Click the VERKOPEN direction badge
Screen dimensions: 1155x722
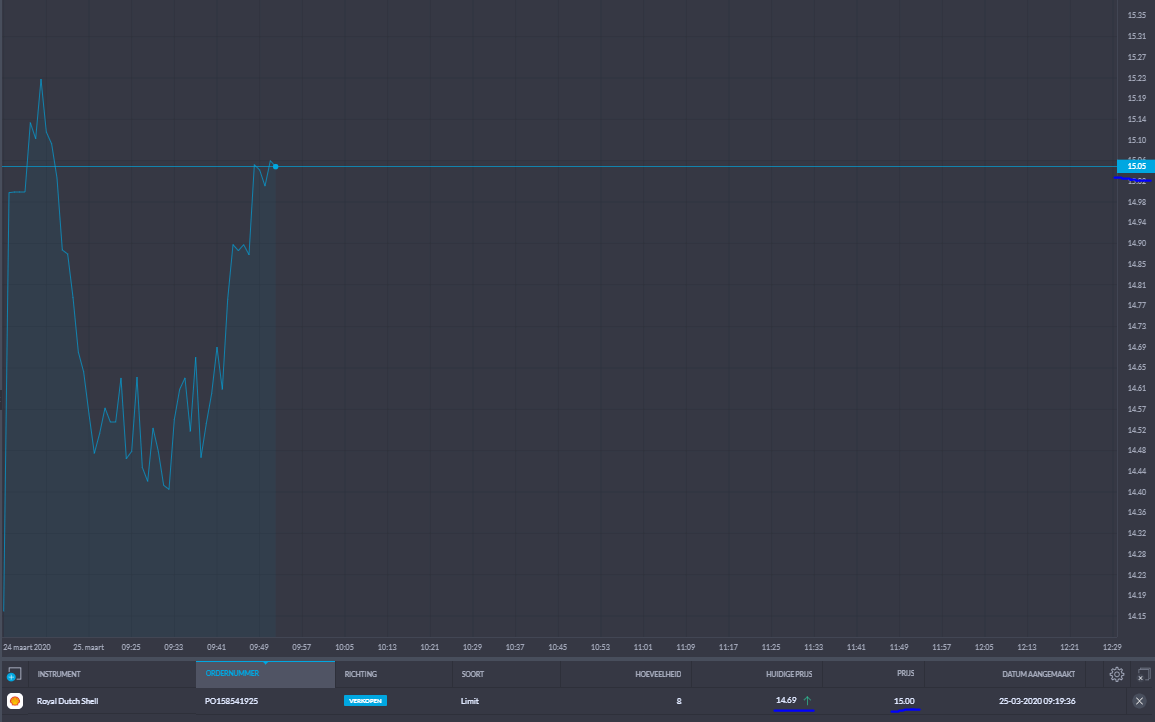click(365, 701)
